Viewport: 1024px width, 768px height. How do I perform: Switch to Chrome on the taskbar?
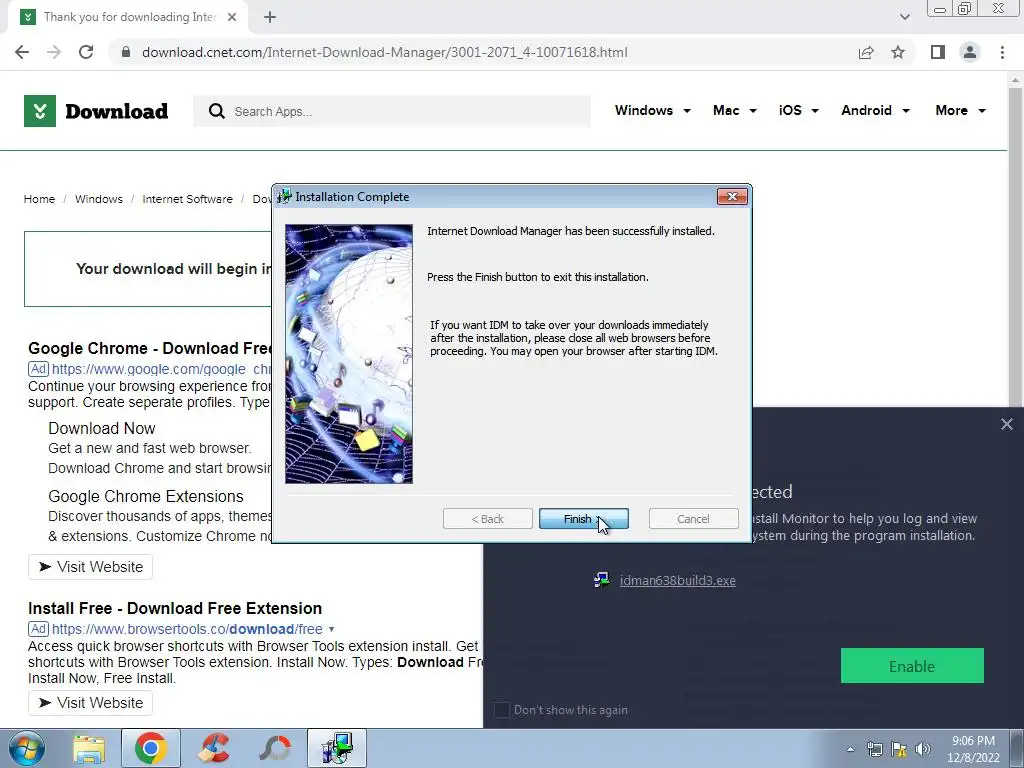(151, 748)
